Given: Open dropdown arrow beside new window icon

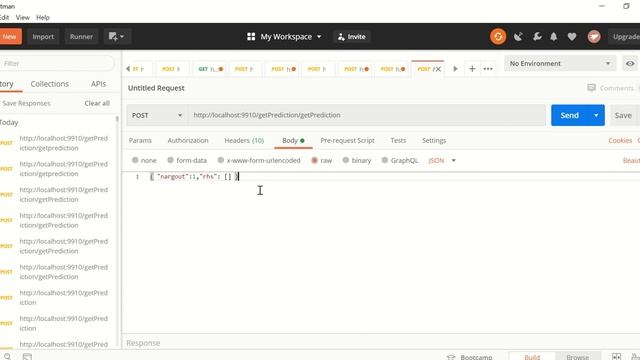Looking at the screenshot, I should pos(122,37).
